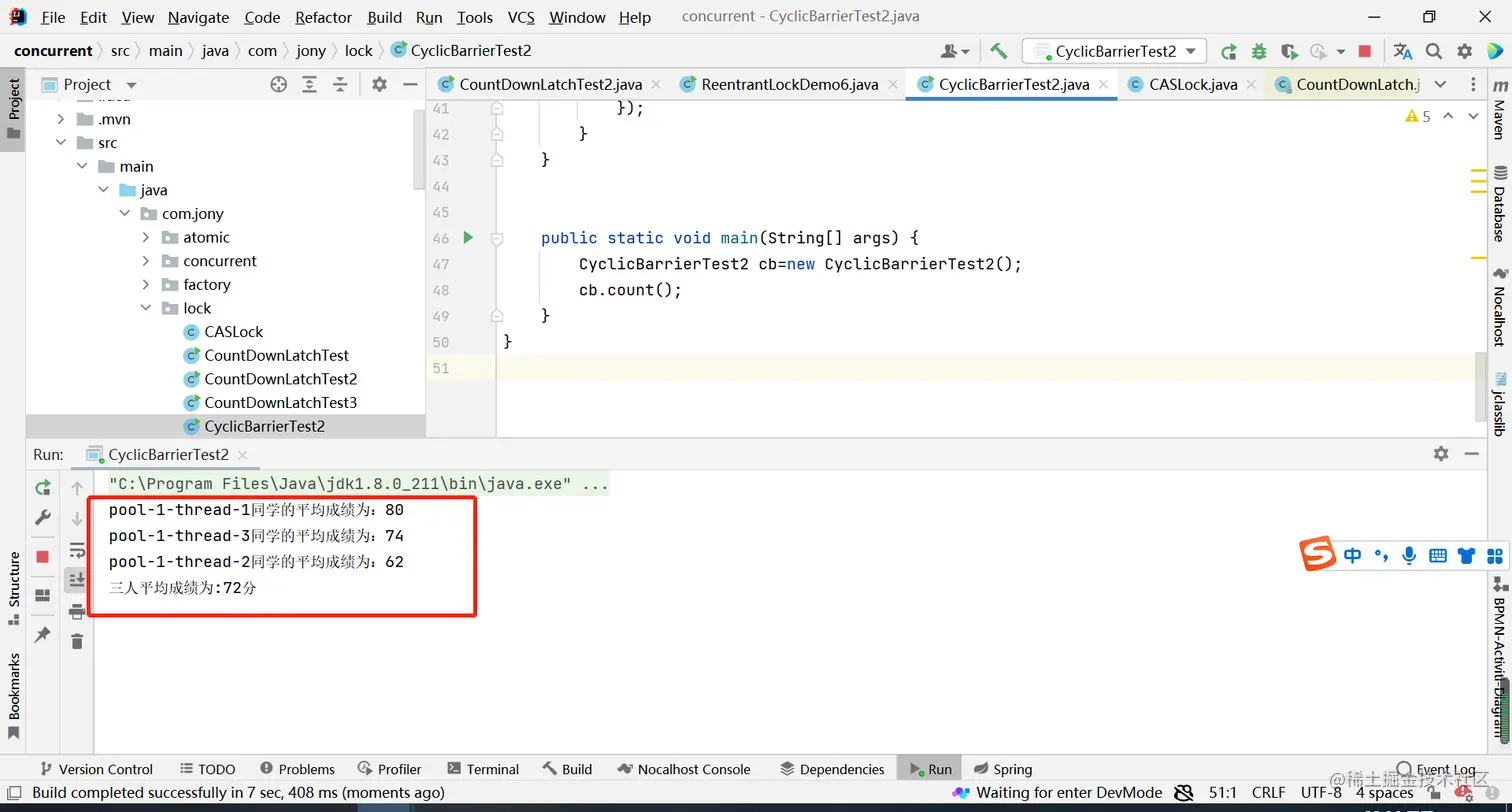Open the CyclicBarrierTest2 run configuration dropdown
1512x812 pixels.
(1115, 51)
